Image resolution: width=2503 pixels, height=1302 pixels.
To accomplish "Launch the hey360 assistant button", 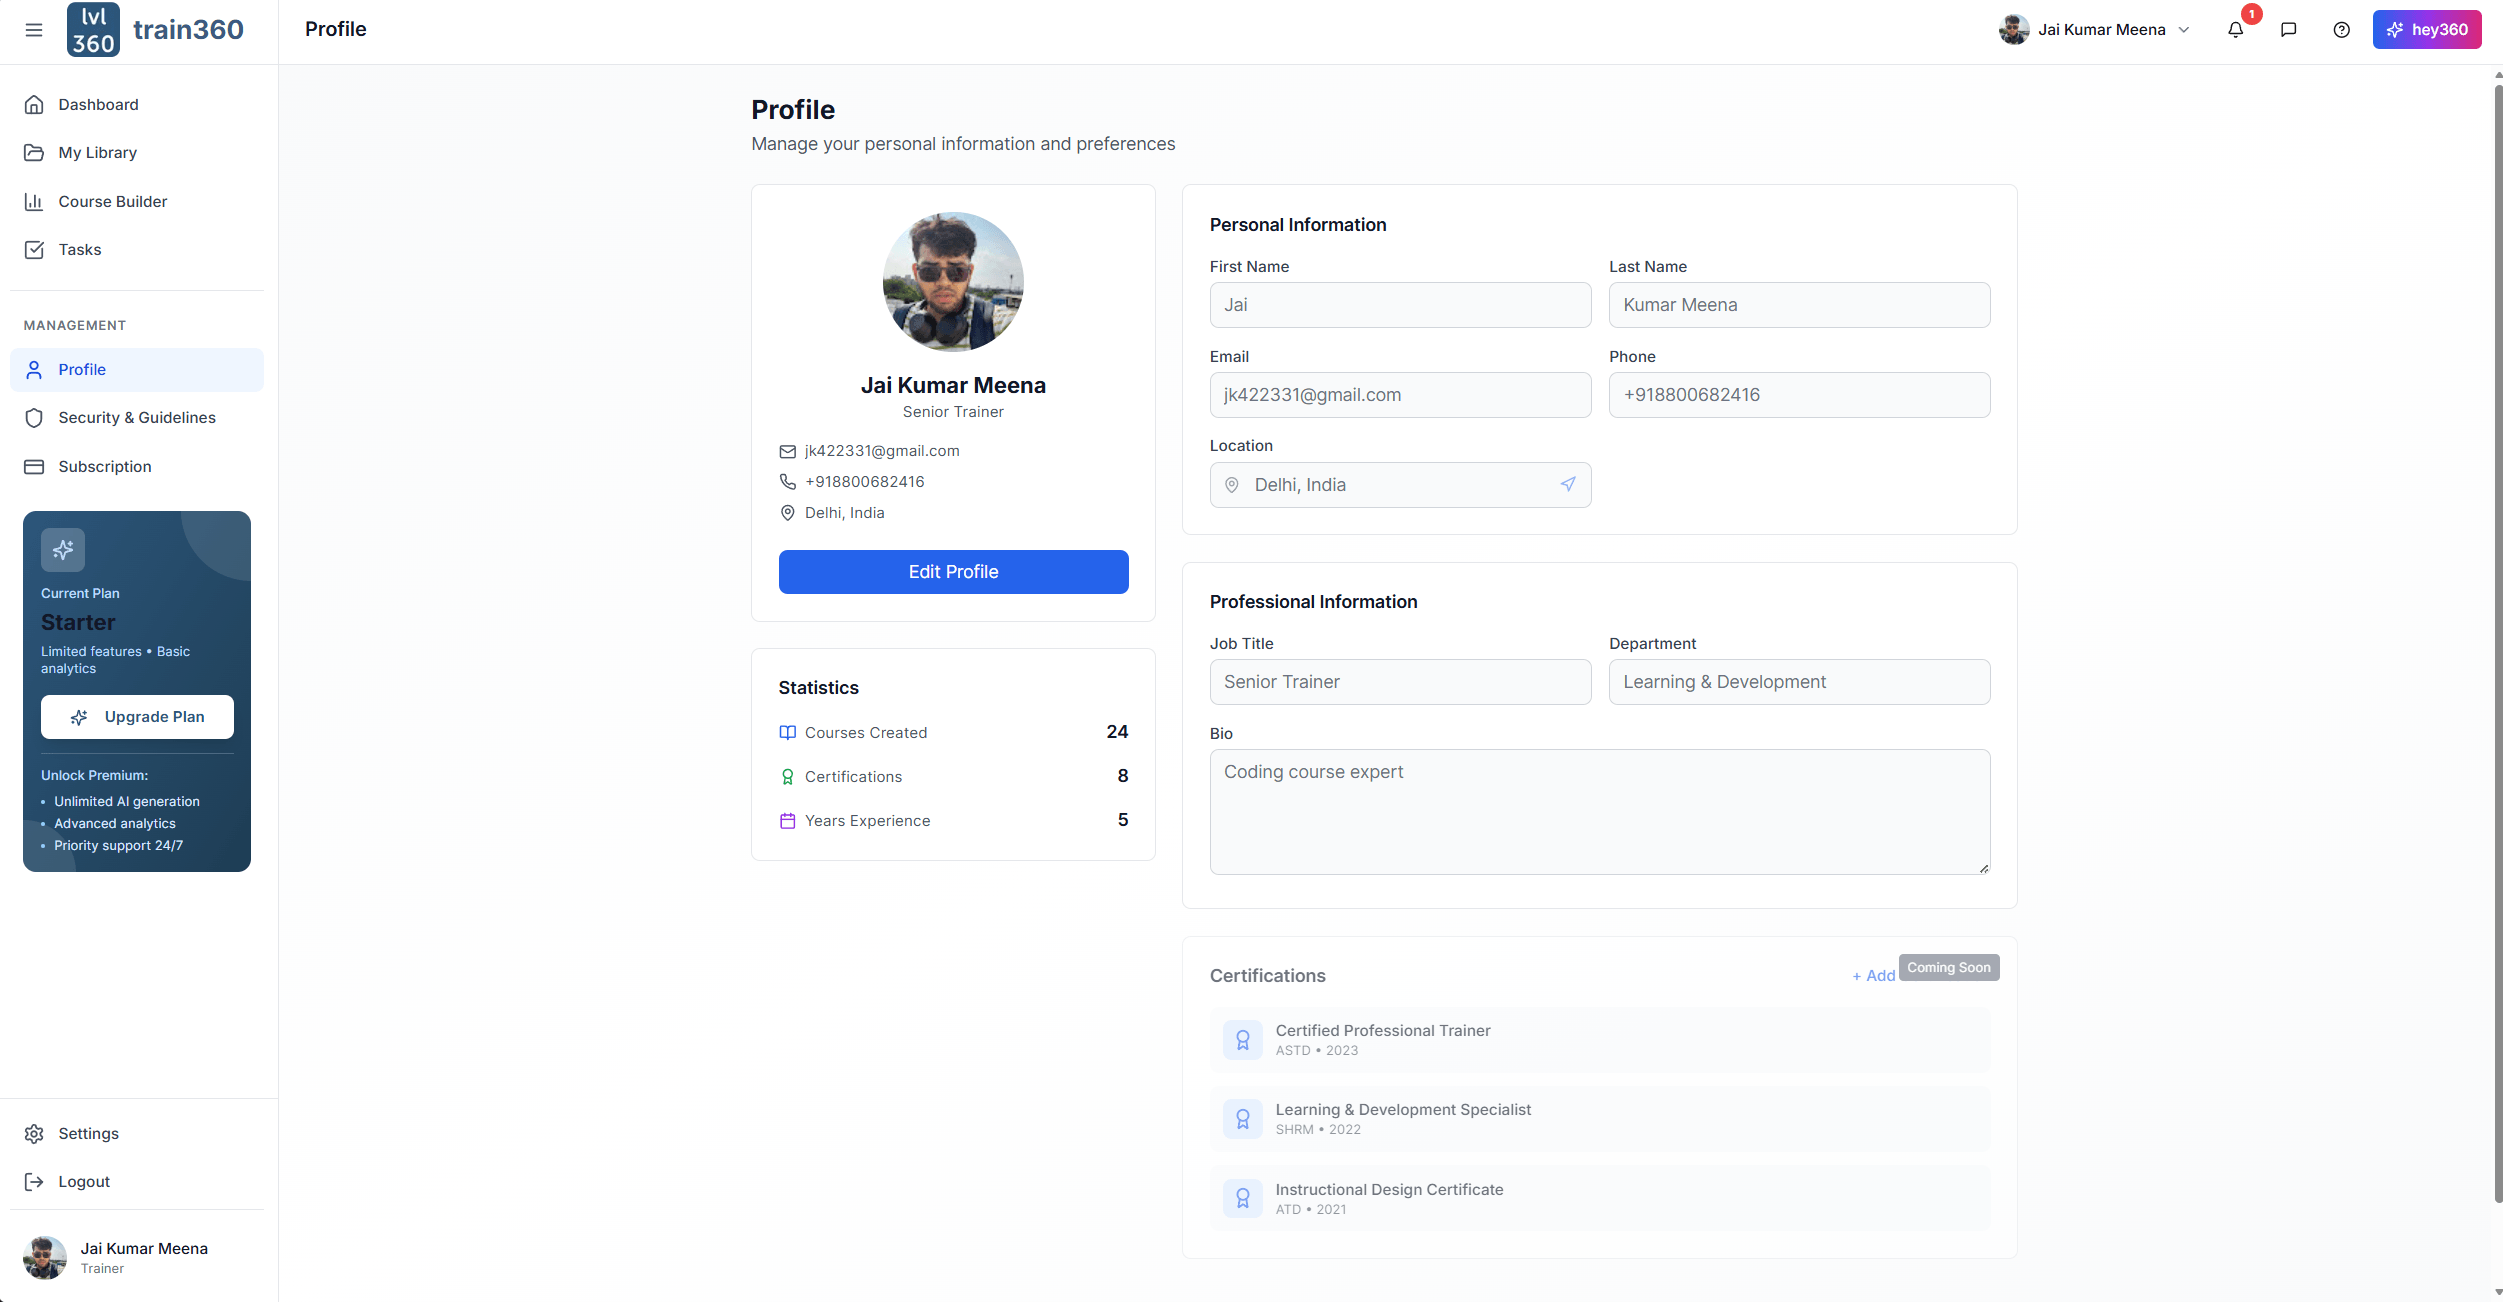I will (2426, 30).
